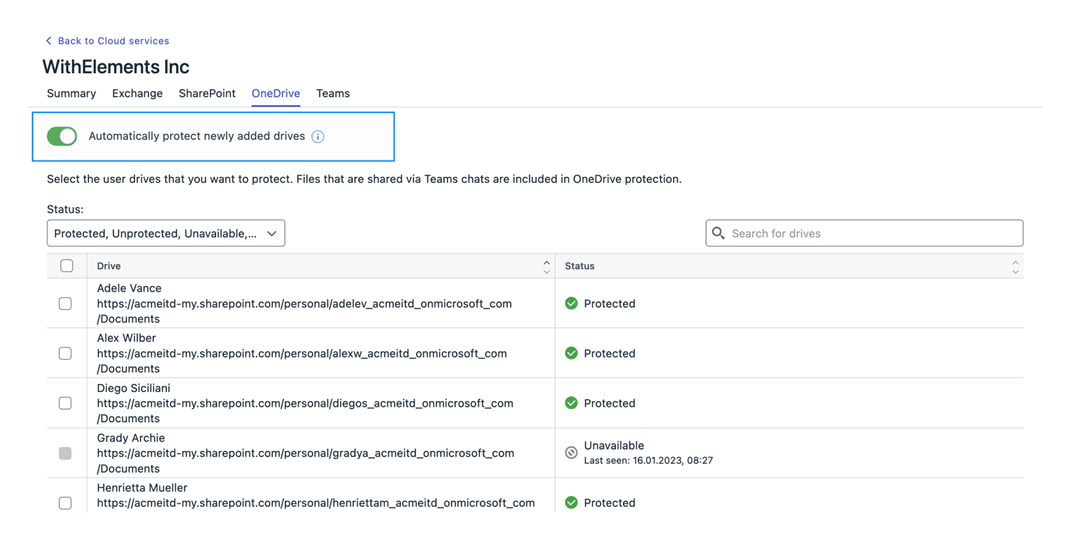Viewport: 1080px width, 545px height.
Task: Click the Grady Archie drive name
Action: (131, 438)
